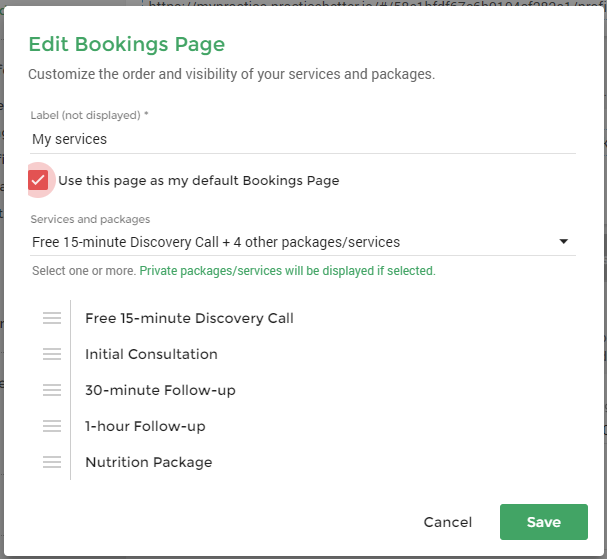Click drag handle for Nutrition Package
Screen dimensions: 607x559
tap(52, 462)
